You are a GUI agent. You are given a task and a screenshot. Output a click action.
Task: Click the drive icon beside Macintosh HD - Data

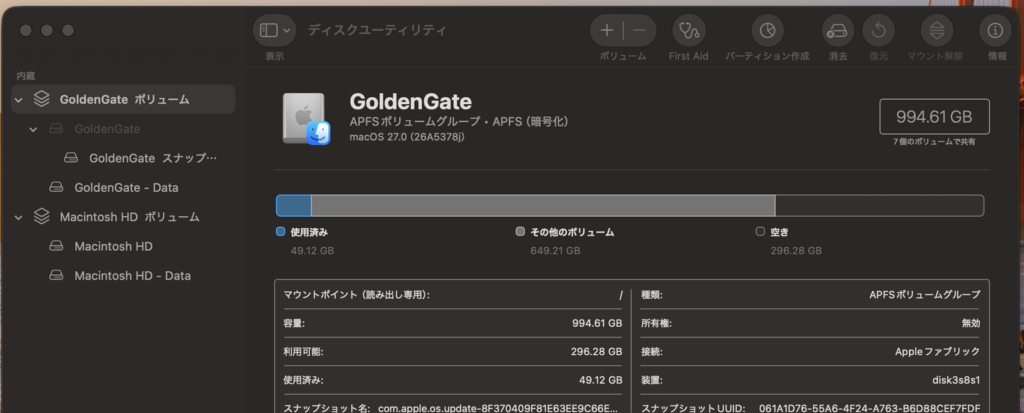coord(57,276)
